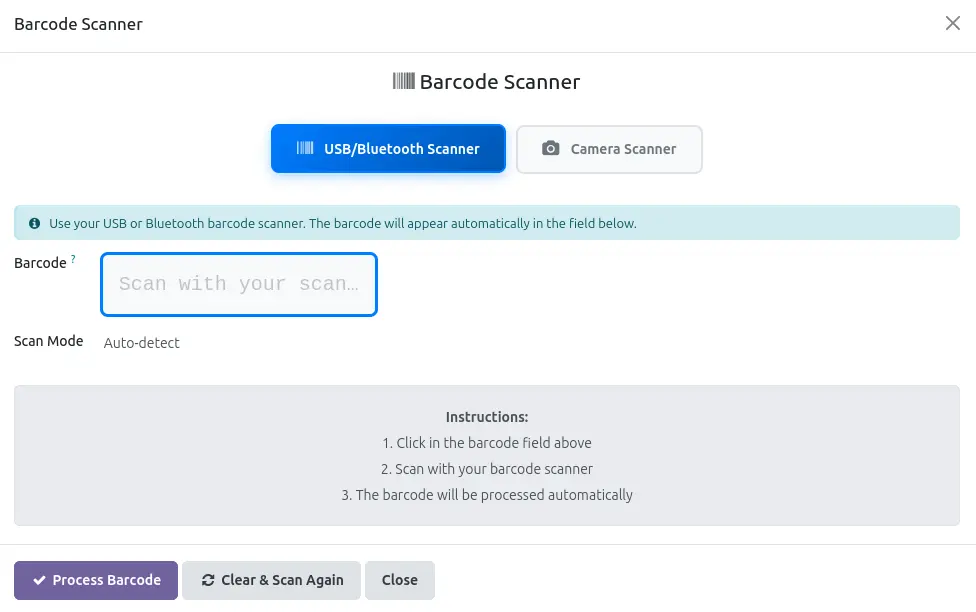Click the Barcode field label

point(40,263)
